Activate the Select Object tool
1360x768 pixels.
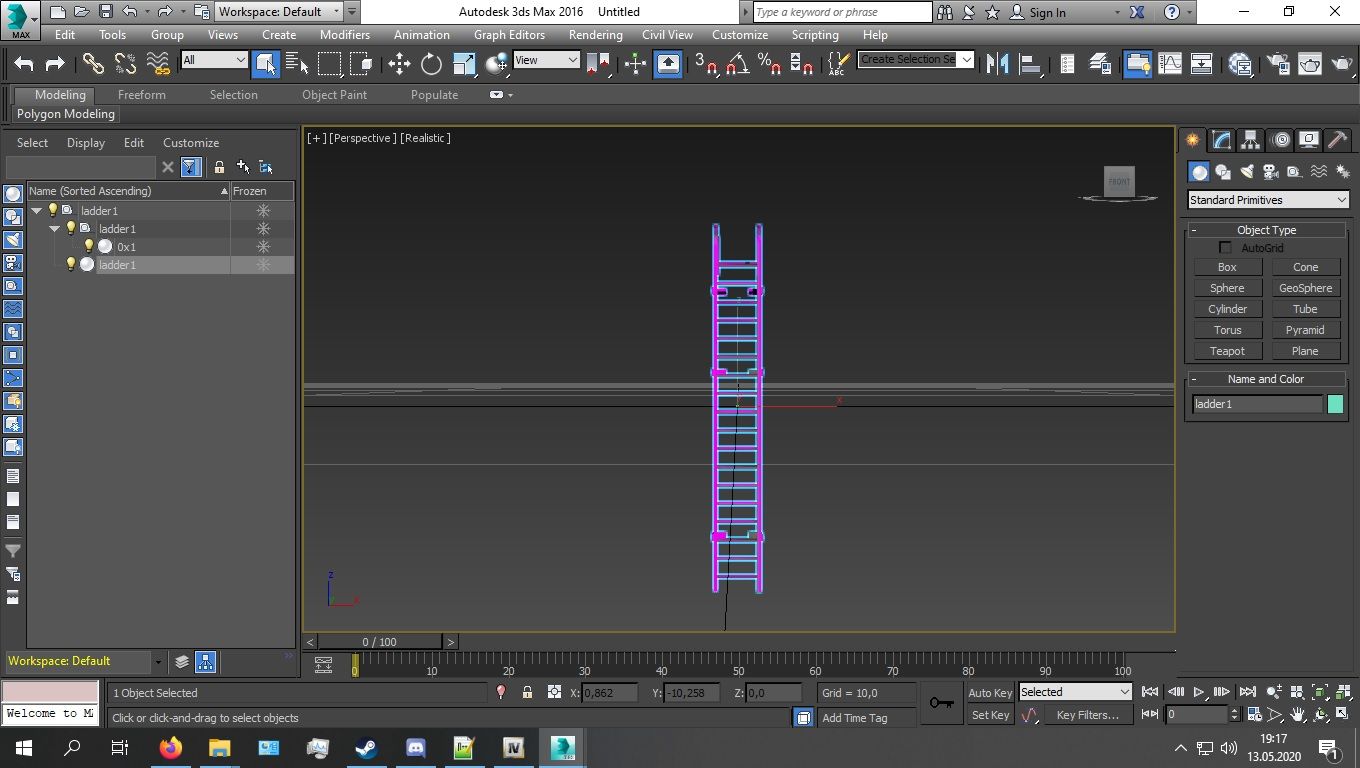click(x=266, y=64)
